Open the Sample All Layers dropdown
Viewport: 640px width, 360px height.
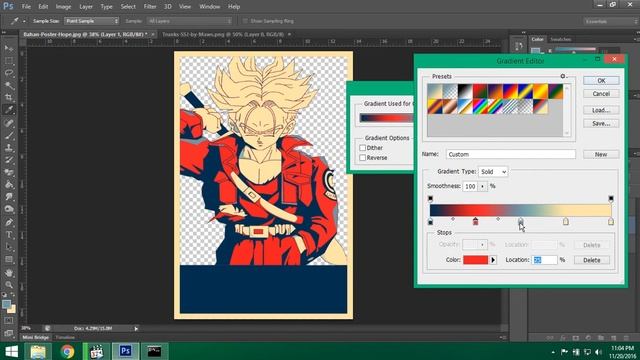[x=189, y=21]
